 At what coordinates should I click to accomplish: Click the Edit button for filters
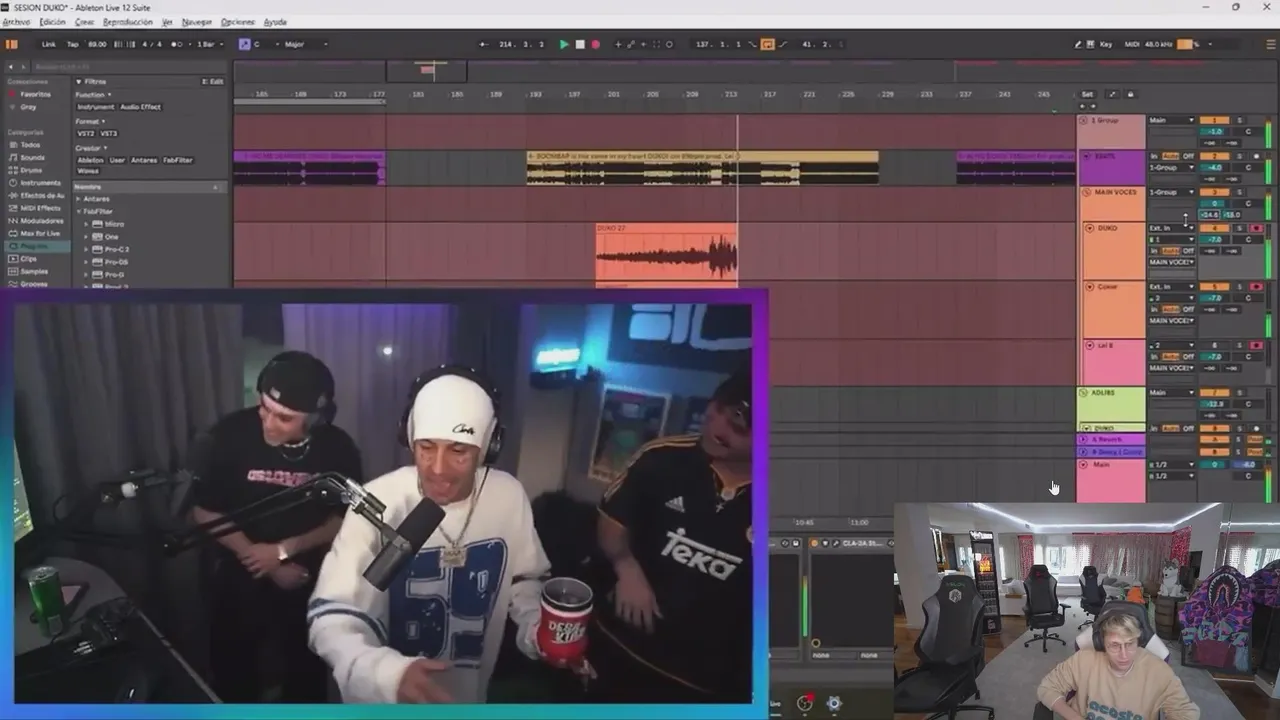pyautogui.click(x=213, y=82)
